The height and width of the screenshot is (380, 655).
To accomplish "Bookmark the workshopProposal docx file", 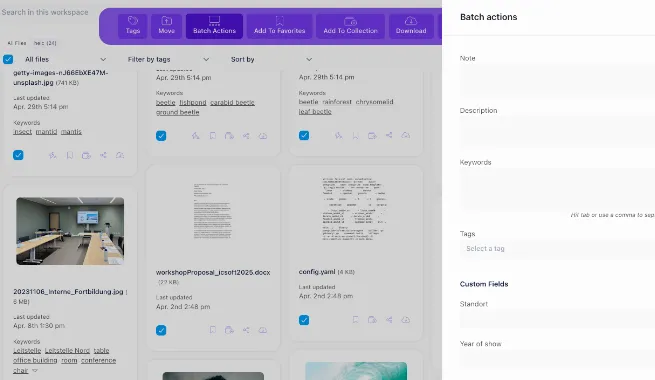I will click(x=213, y=330).
